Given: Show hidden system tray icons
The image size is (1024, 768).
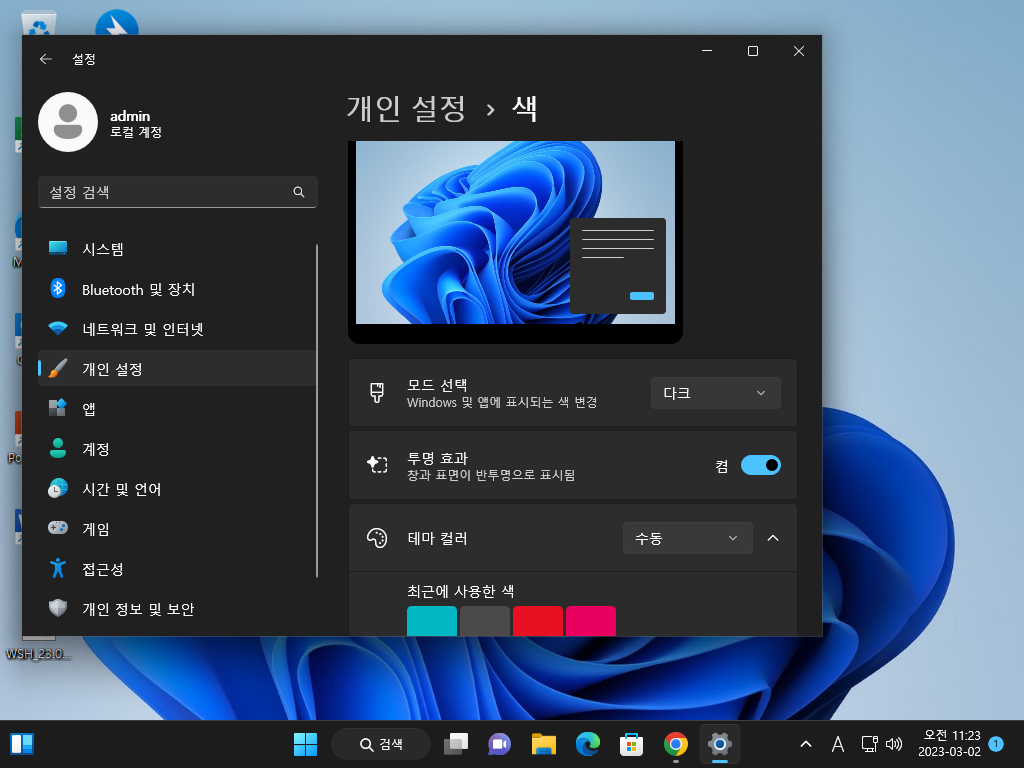Looking at the screenshot, I should pos(806,744).
